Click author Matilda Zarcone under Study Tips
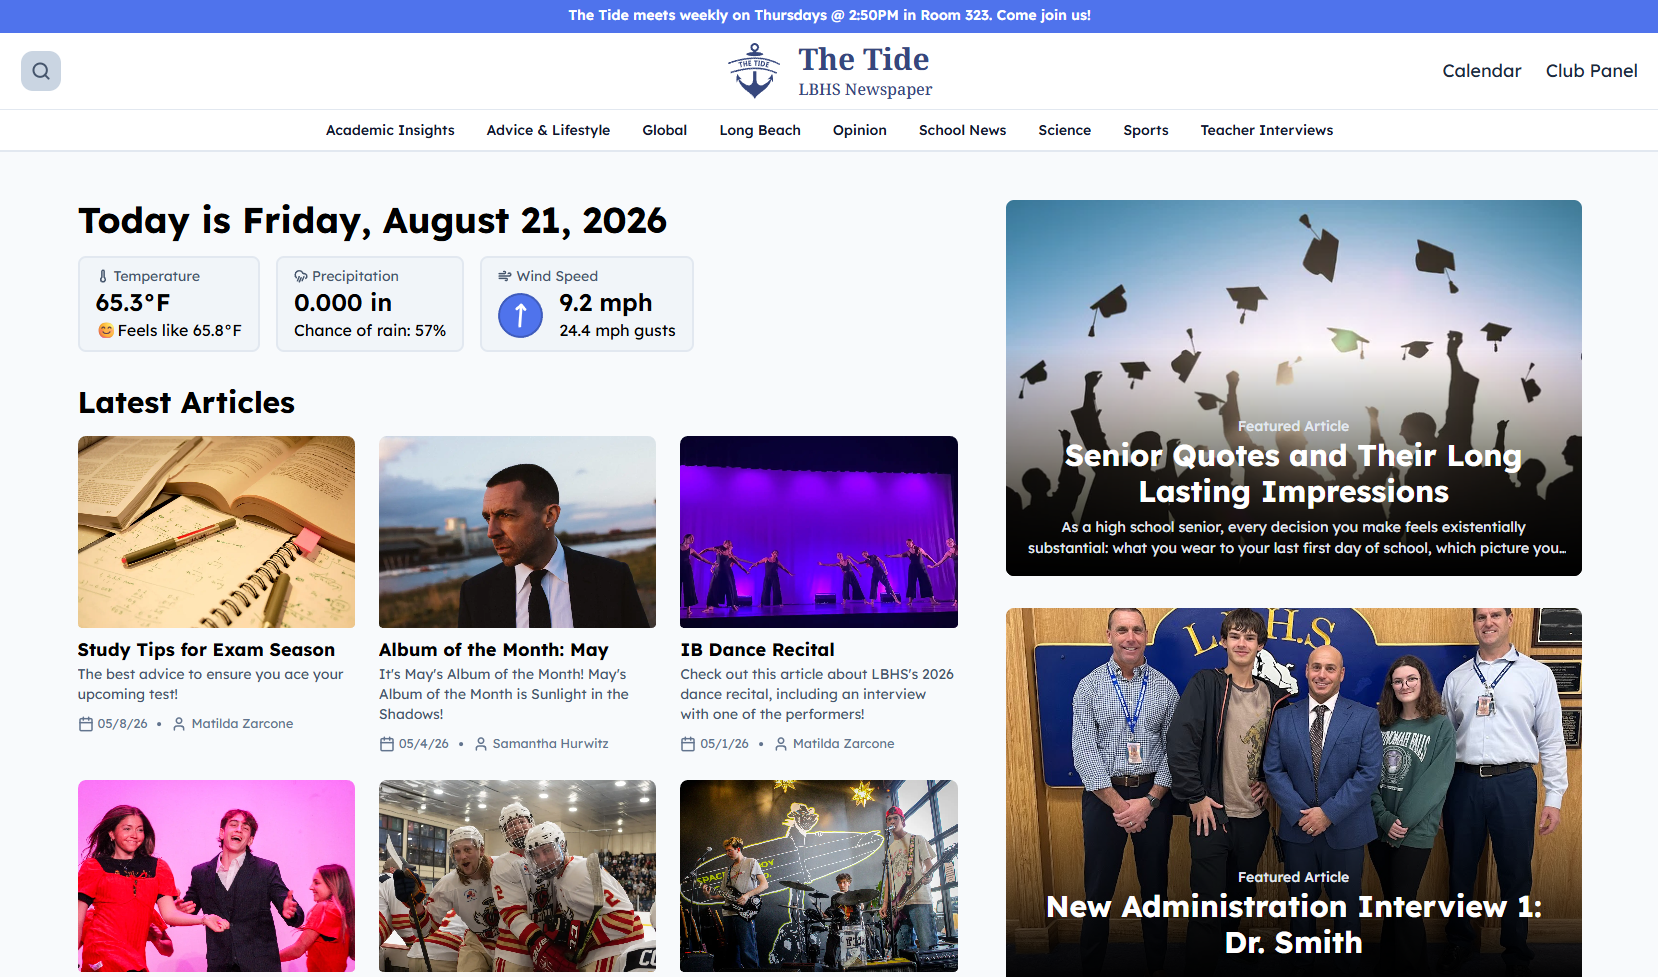The width and height of the screenshot is (1658, 977). [x=243, y=724]
